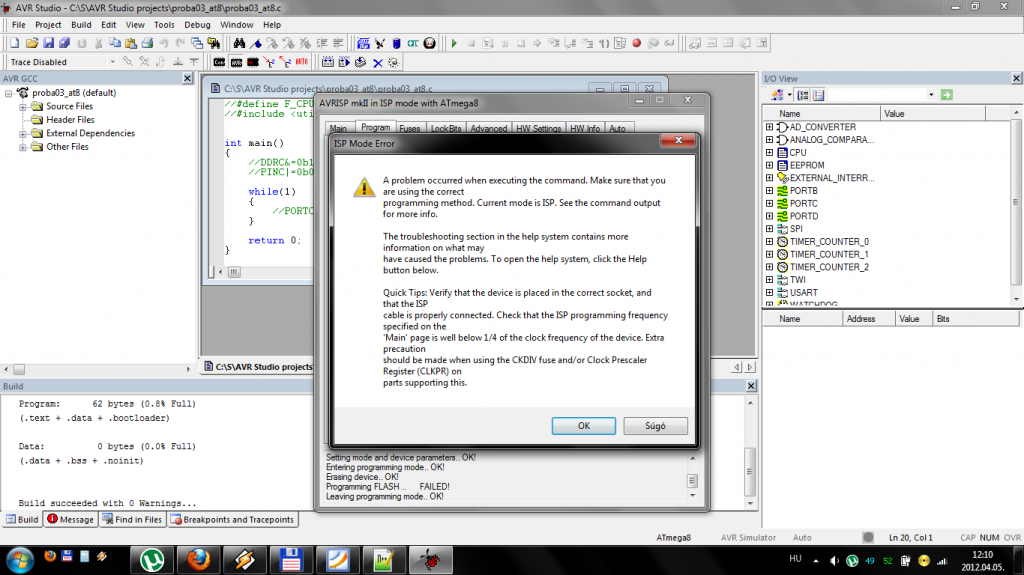Click the programmer log scrollbar thumb
This screenshot has height=575, width=1024.
tap(692, 481)
